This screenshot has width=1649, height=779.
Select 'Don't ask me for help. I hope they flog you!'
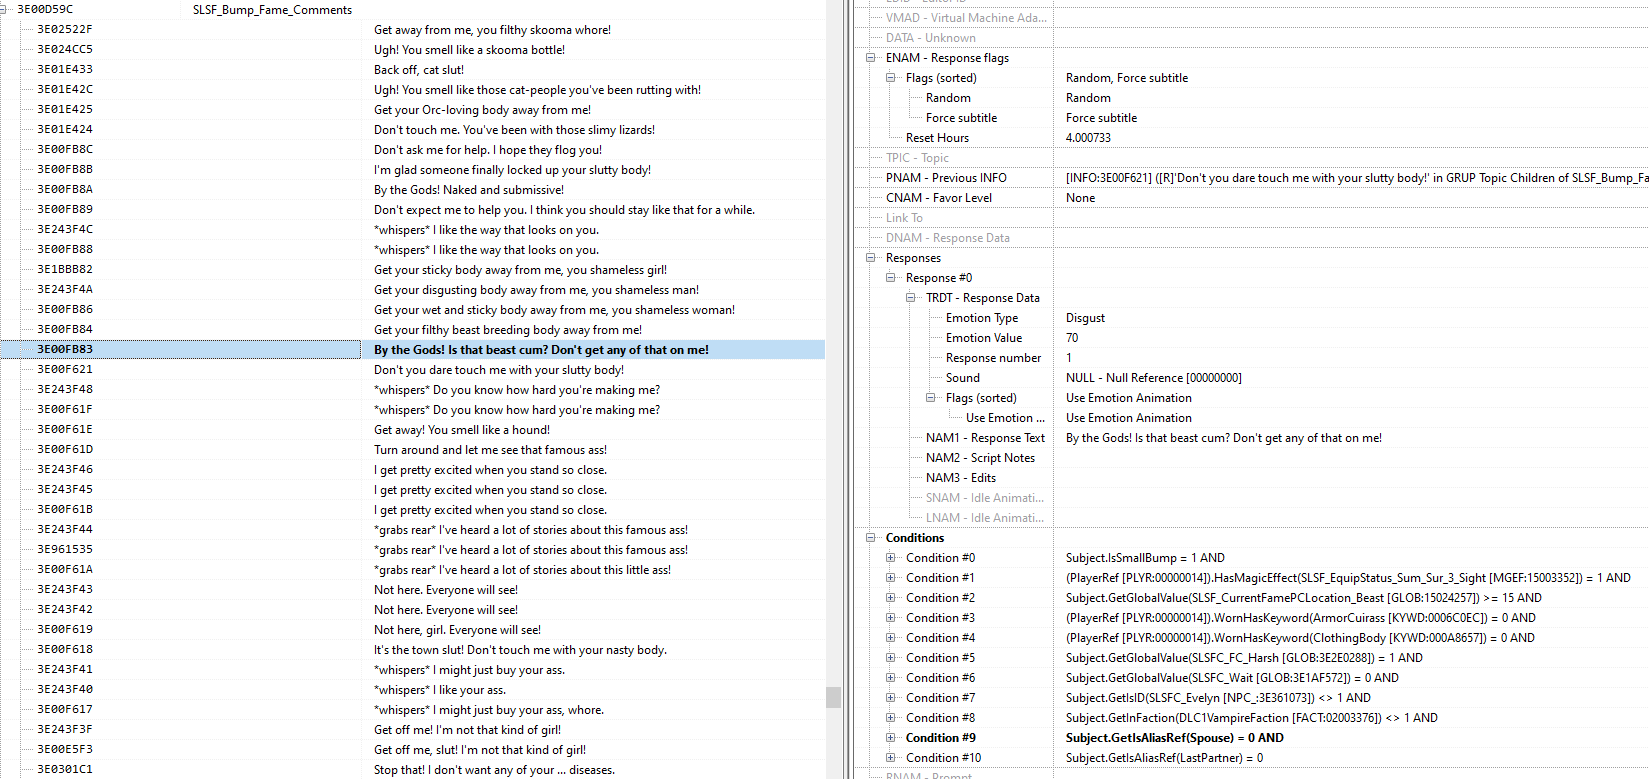pyautogui.click(x=412, y=150)
